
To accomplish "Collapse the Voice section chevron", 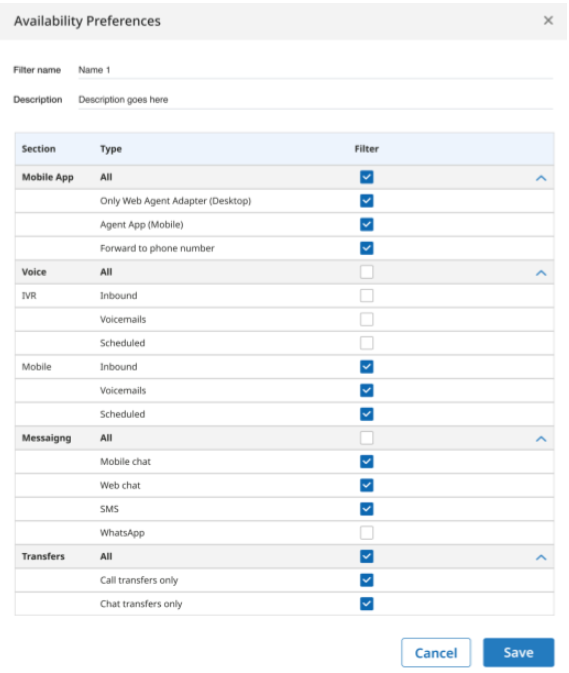I will point(541,273).
